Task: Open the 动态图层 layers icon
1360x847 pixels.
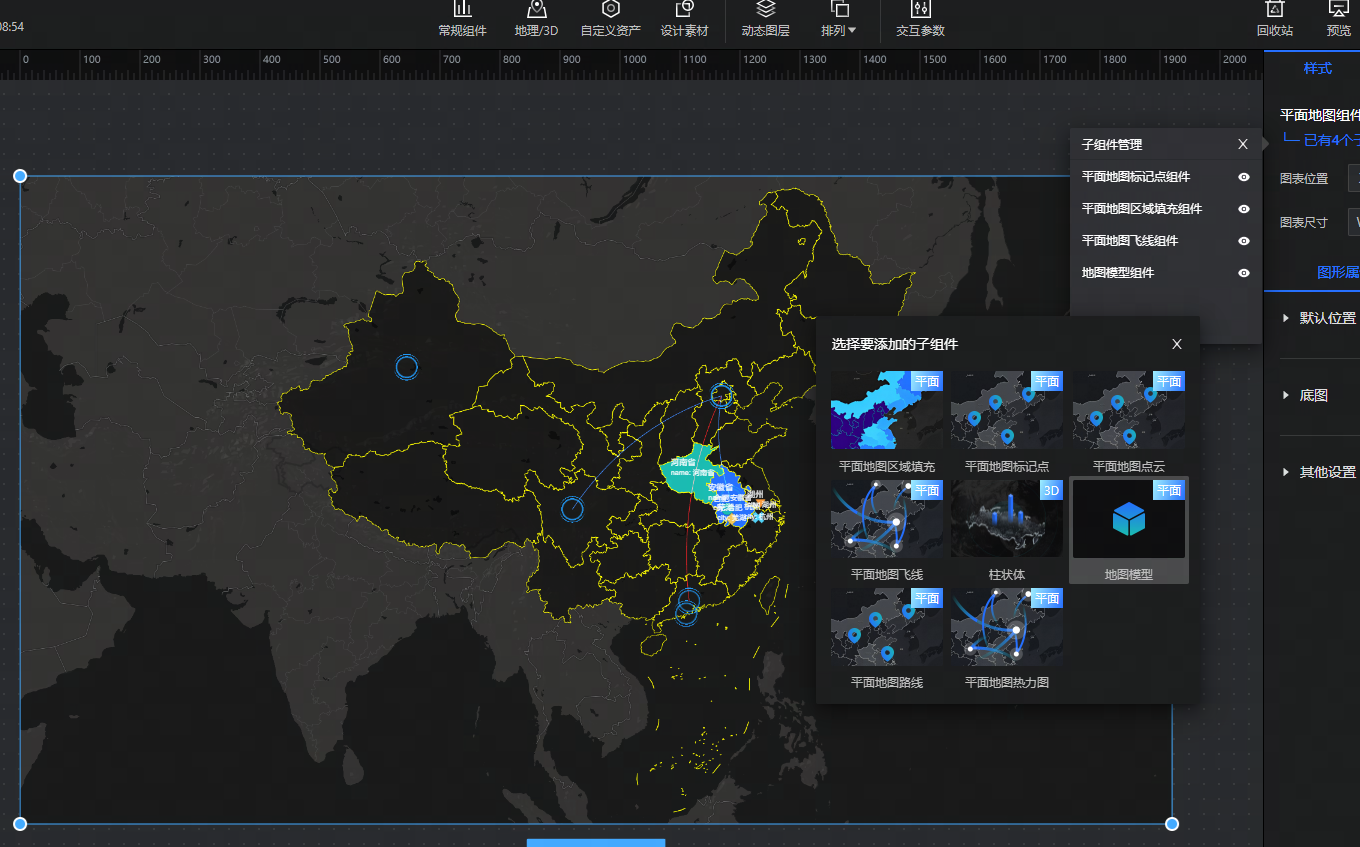Action: click(765, 11)
